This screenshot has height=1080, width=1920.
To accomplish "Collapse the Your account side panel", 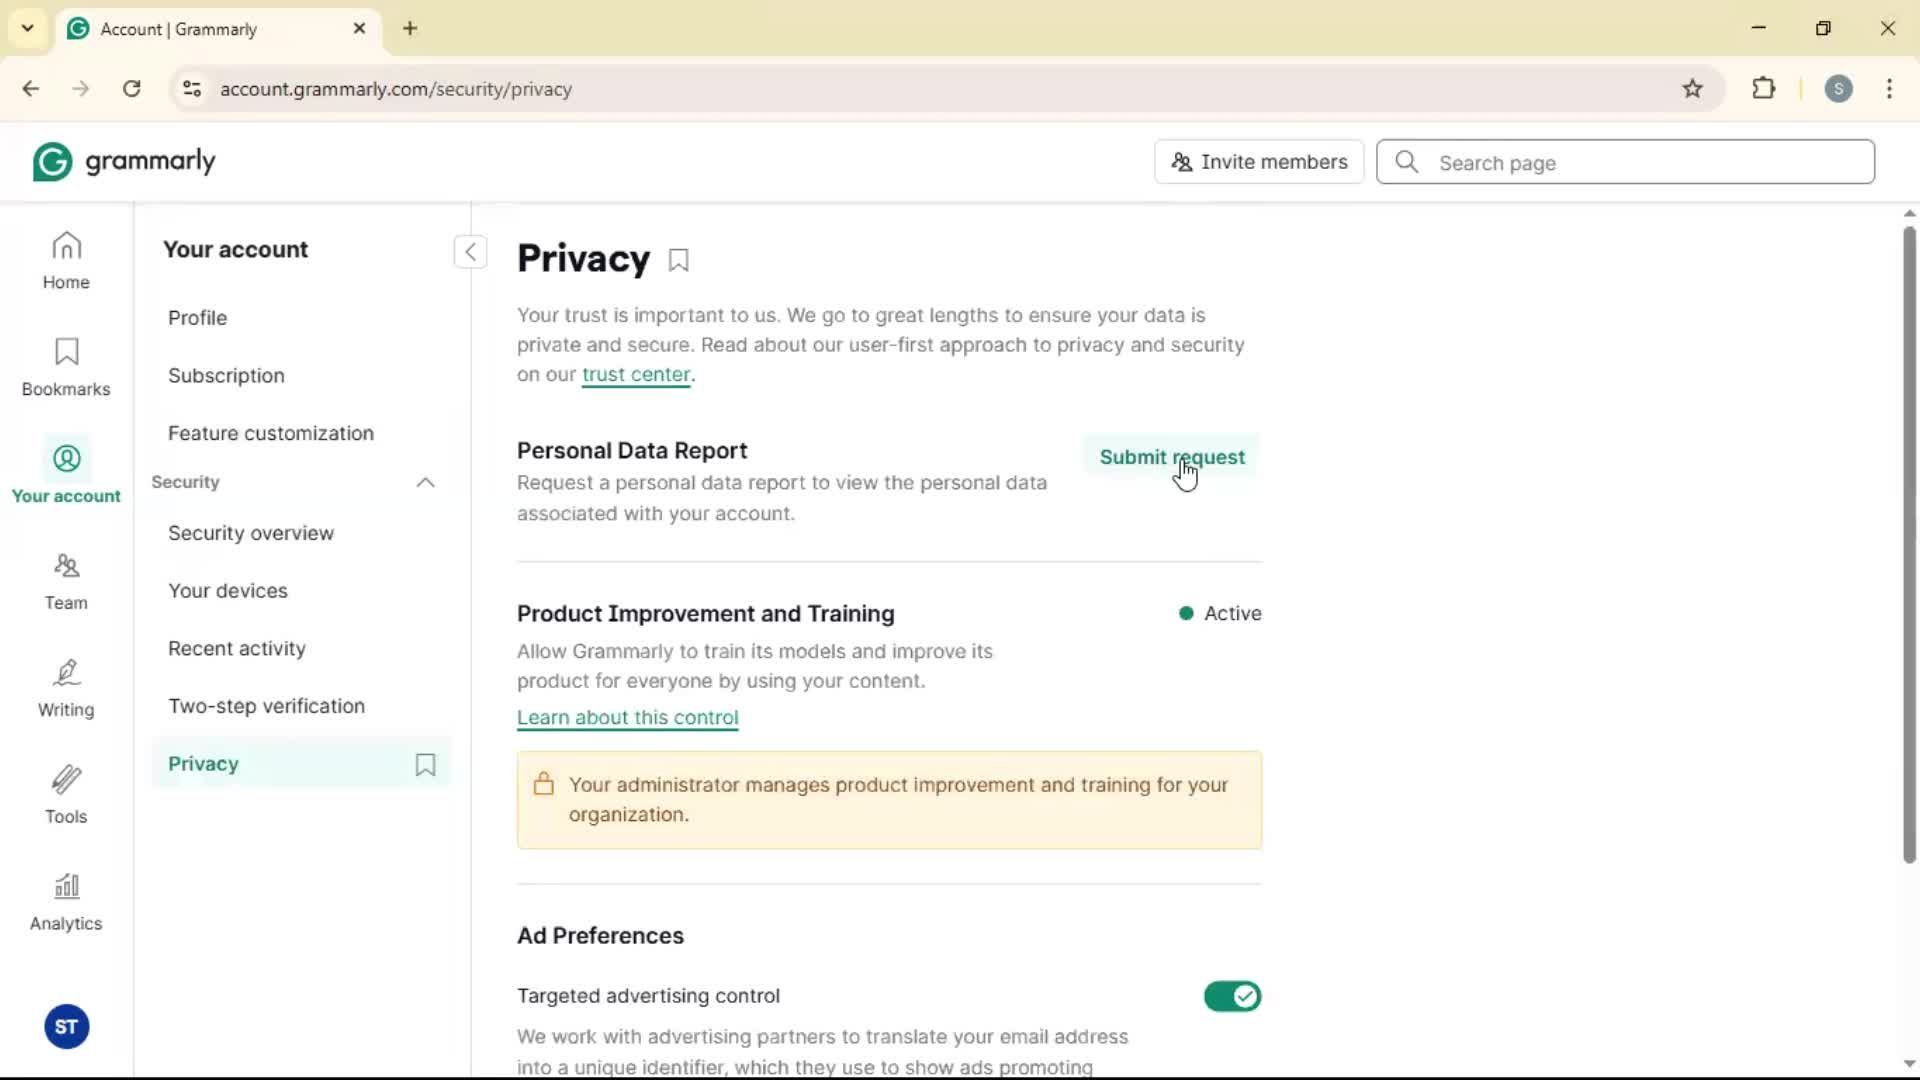I will point(470,252).
